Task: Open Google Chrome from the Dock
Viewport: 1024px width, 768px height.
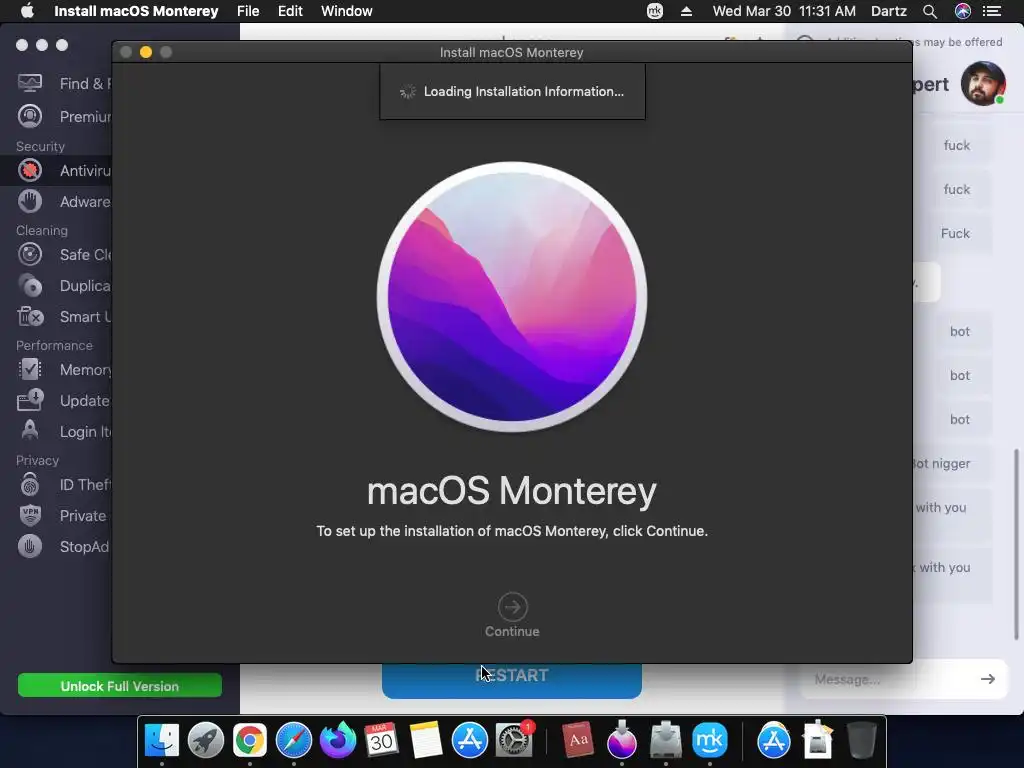Action: [x=249, y=740]
